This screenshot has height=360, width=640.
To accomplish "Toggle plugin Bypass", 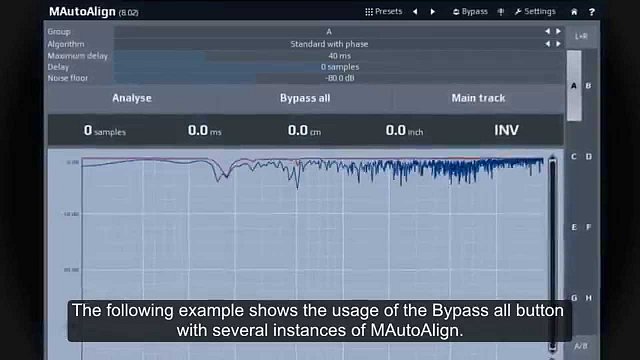I will click(470, 11).
